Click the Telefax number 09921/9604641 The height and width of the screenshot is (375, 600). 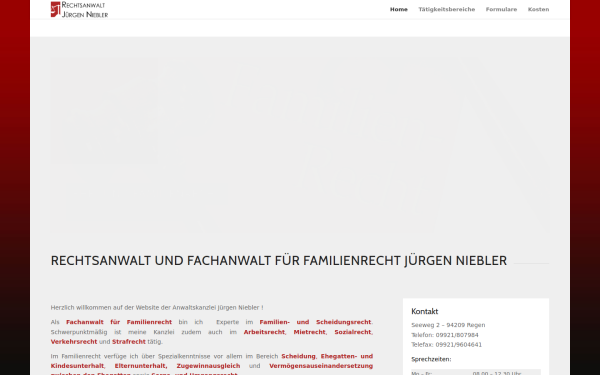447,344
